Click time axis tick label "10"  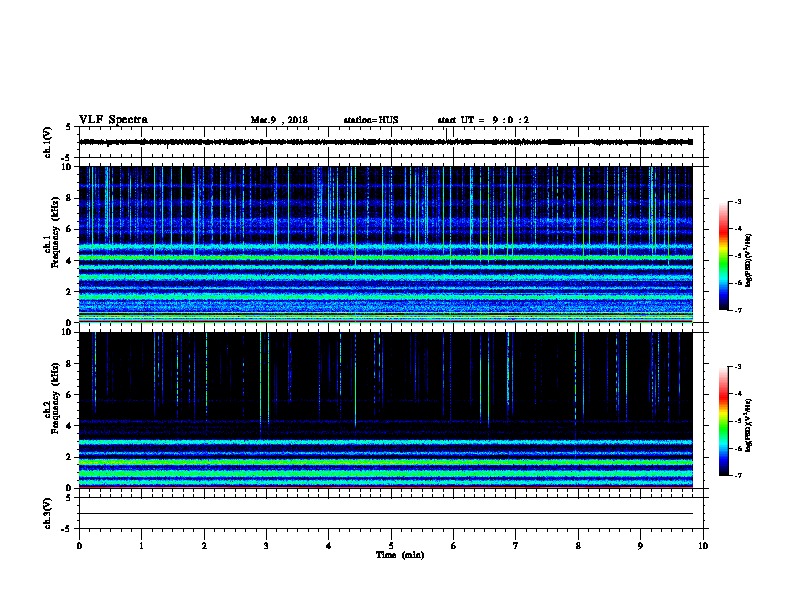[703, 546]
